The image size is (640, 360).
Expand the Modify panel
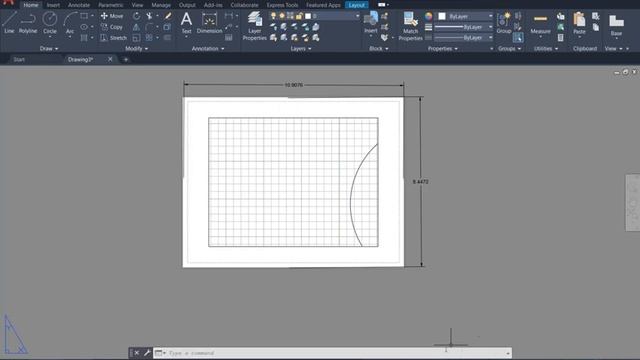[x=136, y=49]
